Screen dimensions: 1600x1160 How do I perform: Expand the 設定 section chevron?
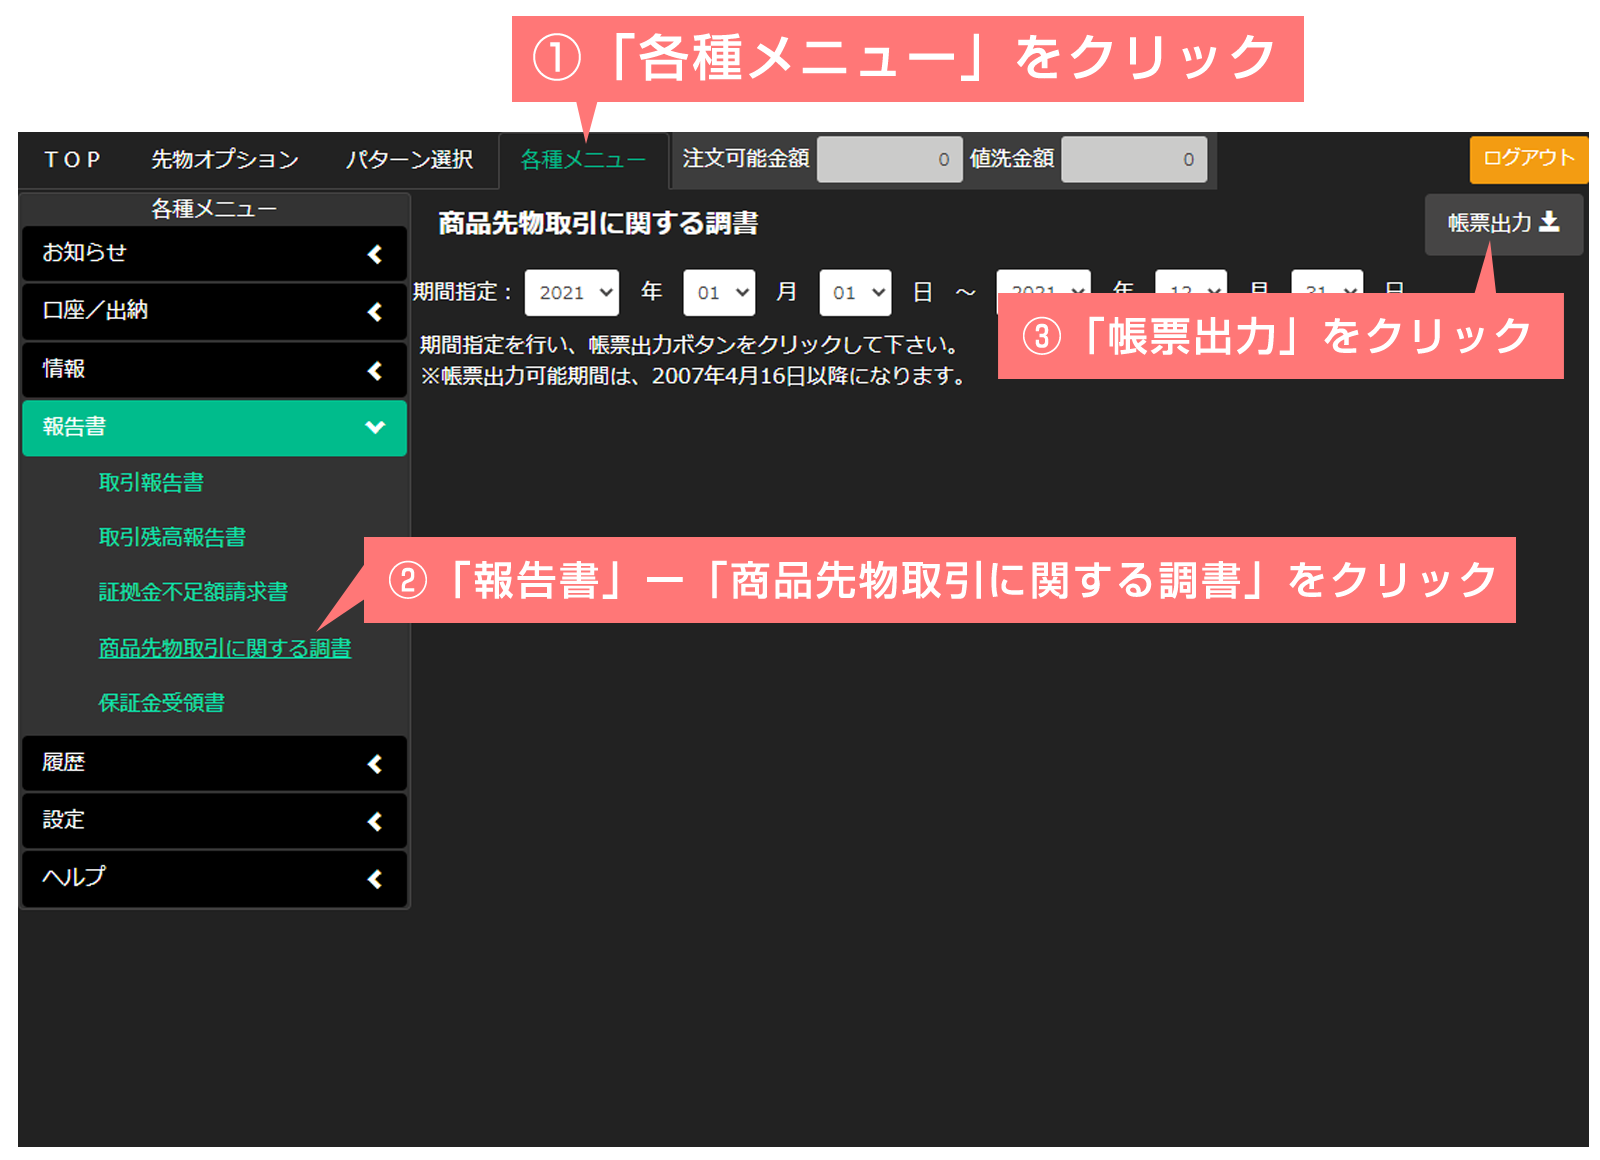(x=375, y=821)
